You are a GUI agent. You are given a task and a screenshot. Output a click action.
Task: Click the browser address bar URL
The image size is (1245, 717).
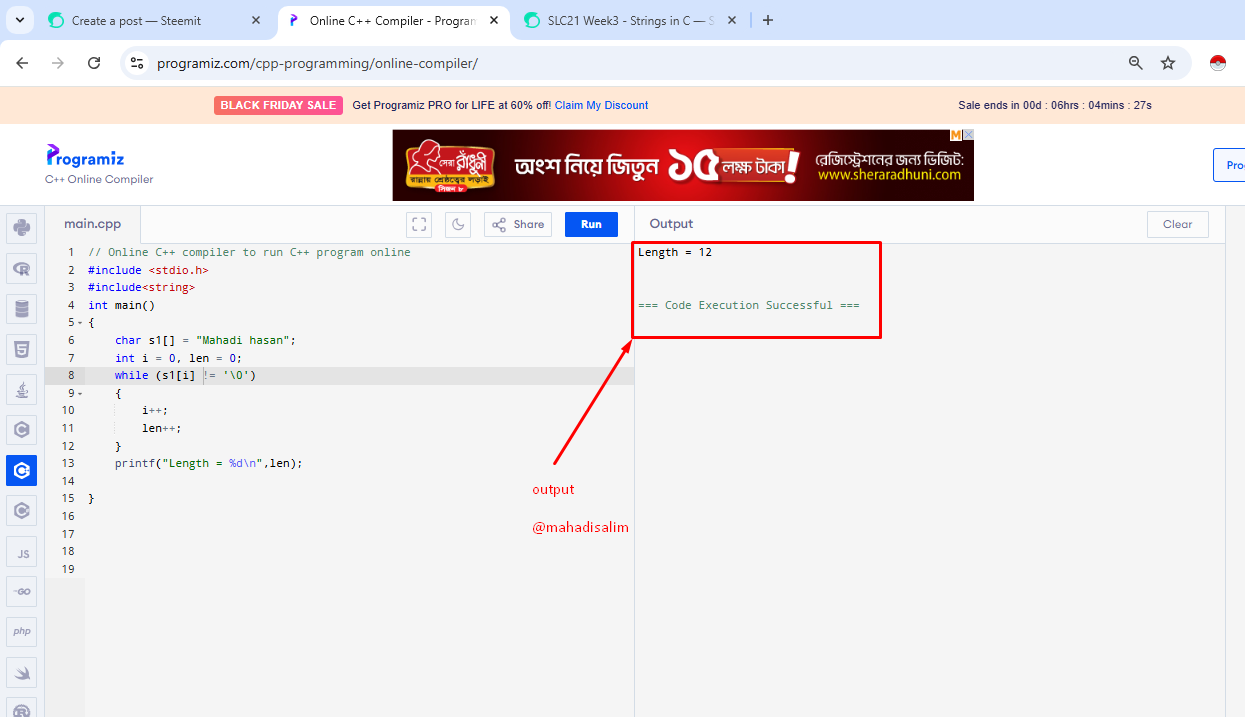[x=318, y=63]
